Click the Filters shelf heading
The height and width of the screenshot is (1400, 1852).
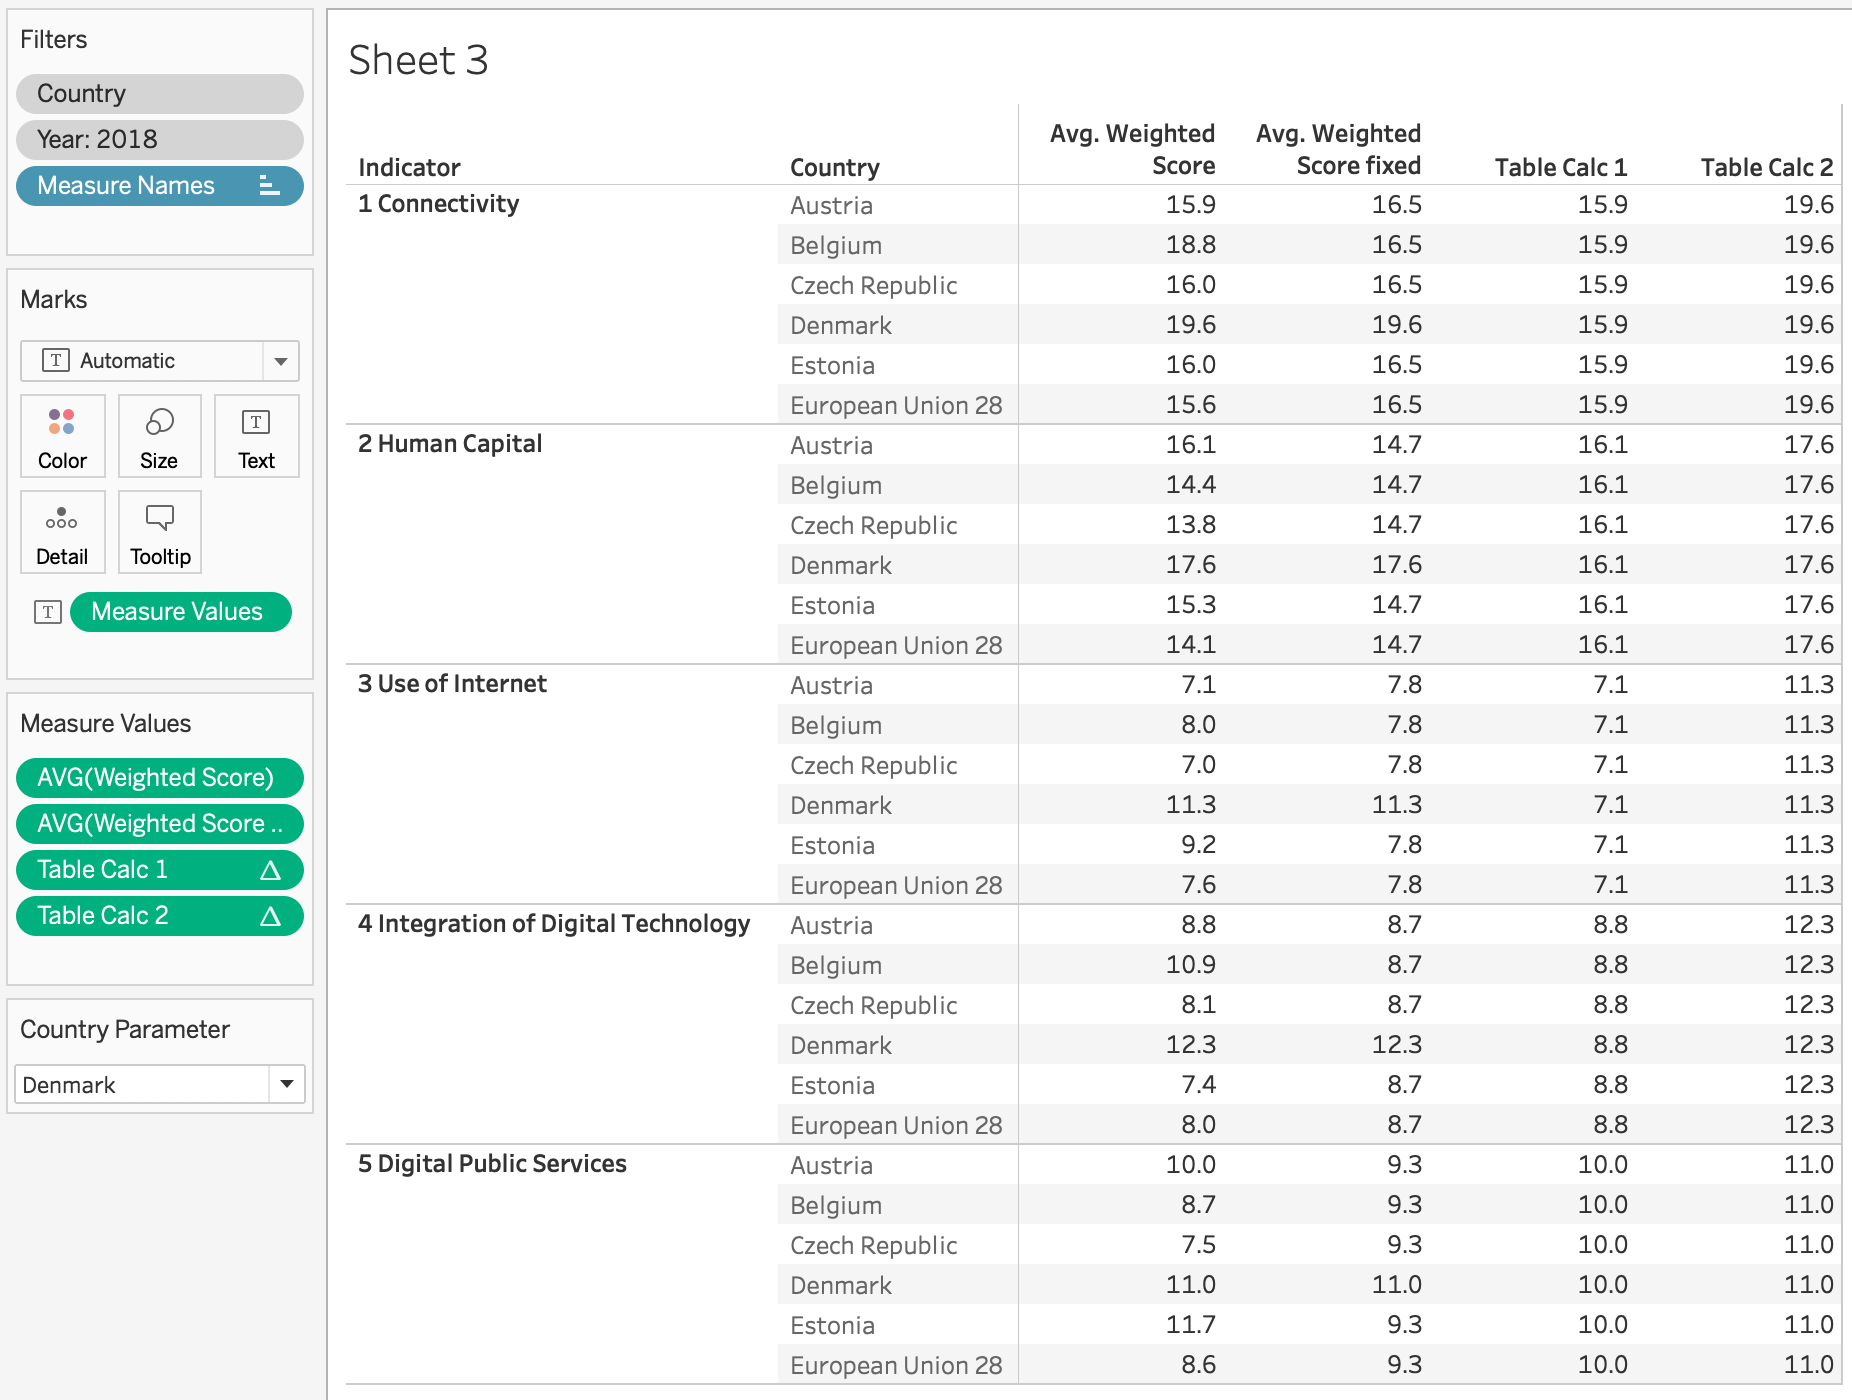[54, 40]
